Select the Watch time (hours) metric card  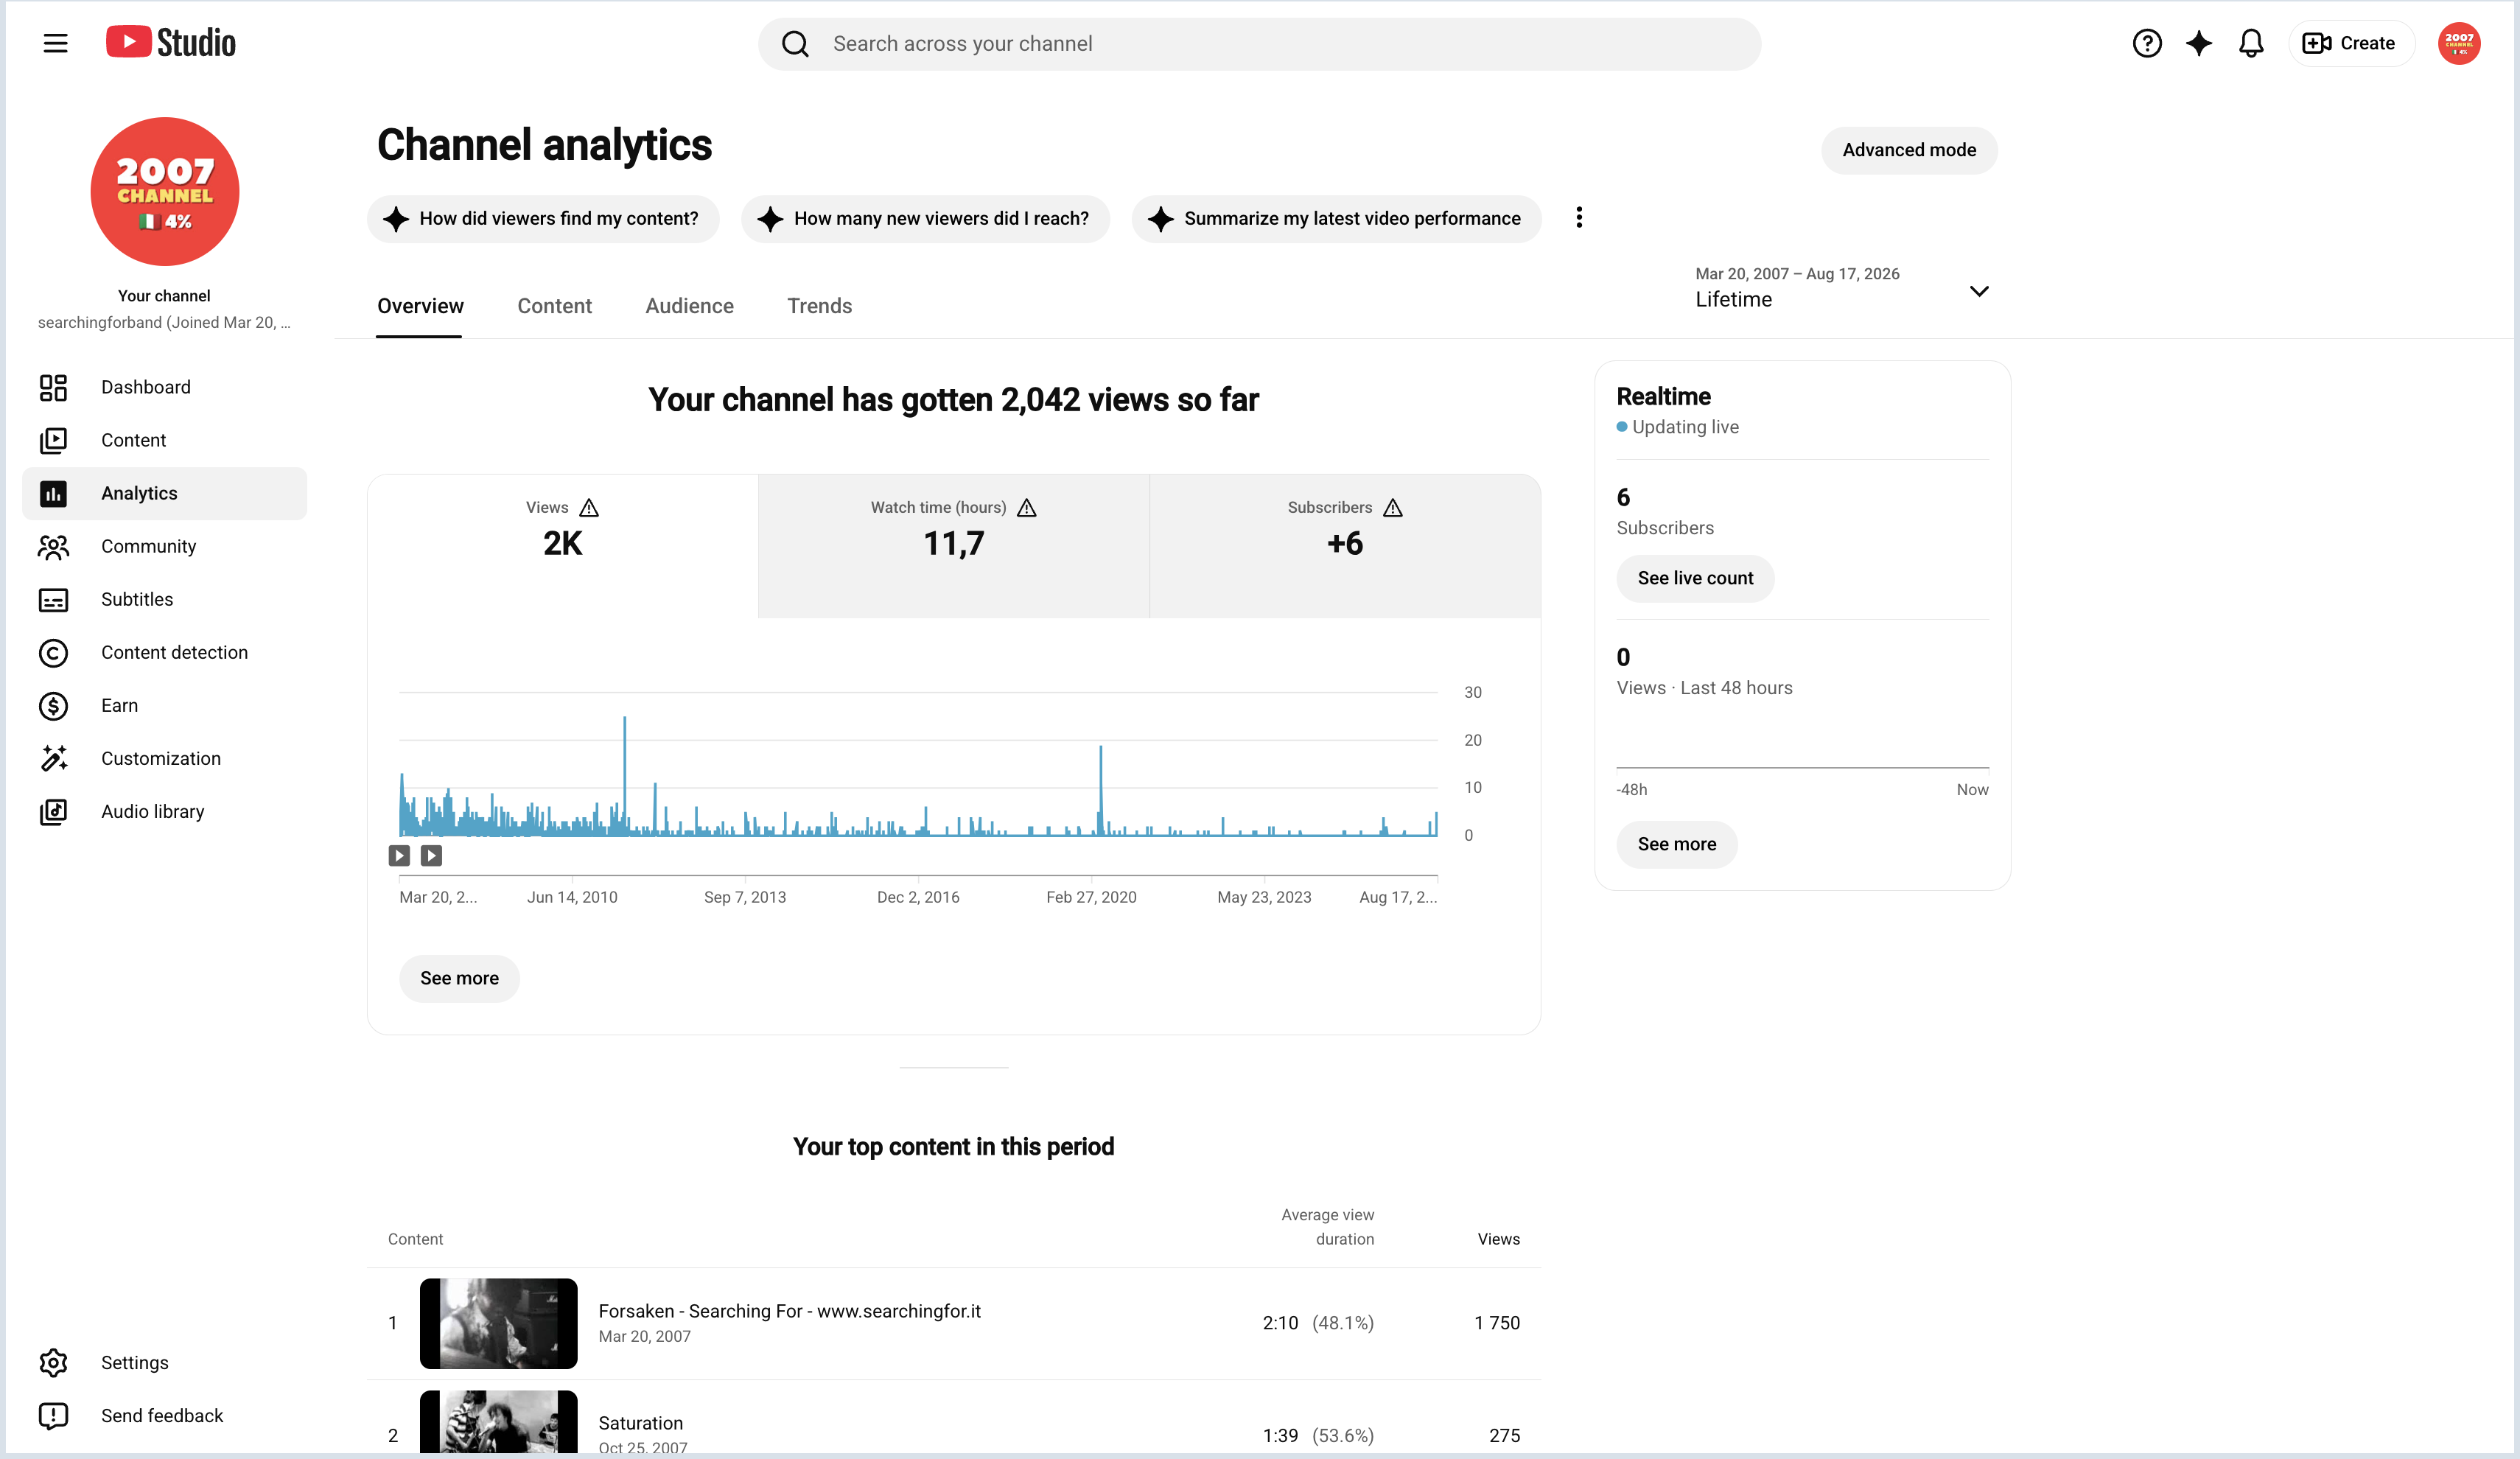954,546
